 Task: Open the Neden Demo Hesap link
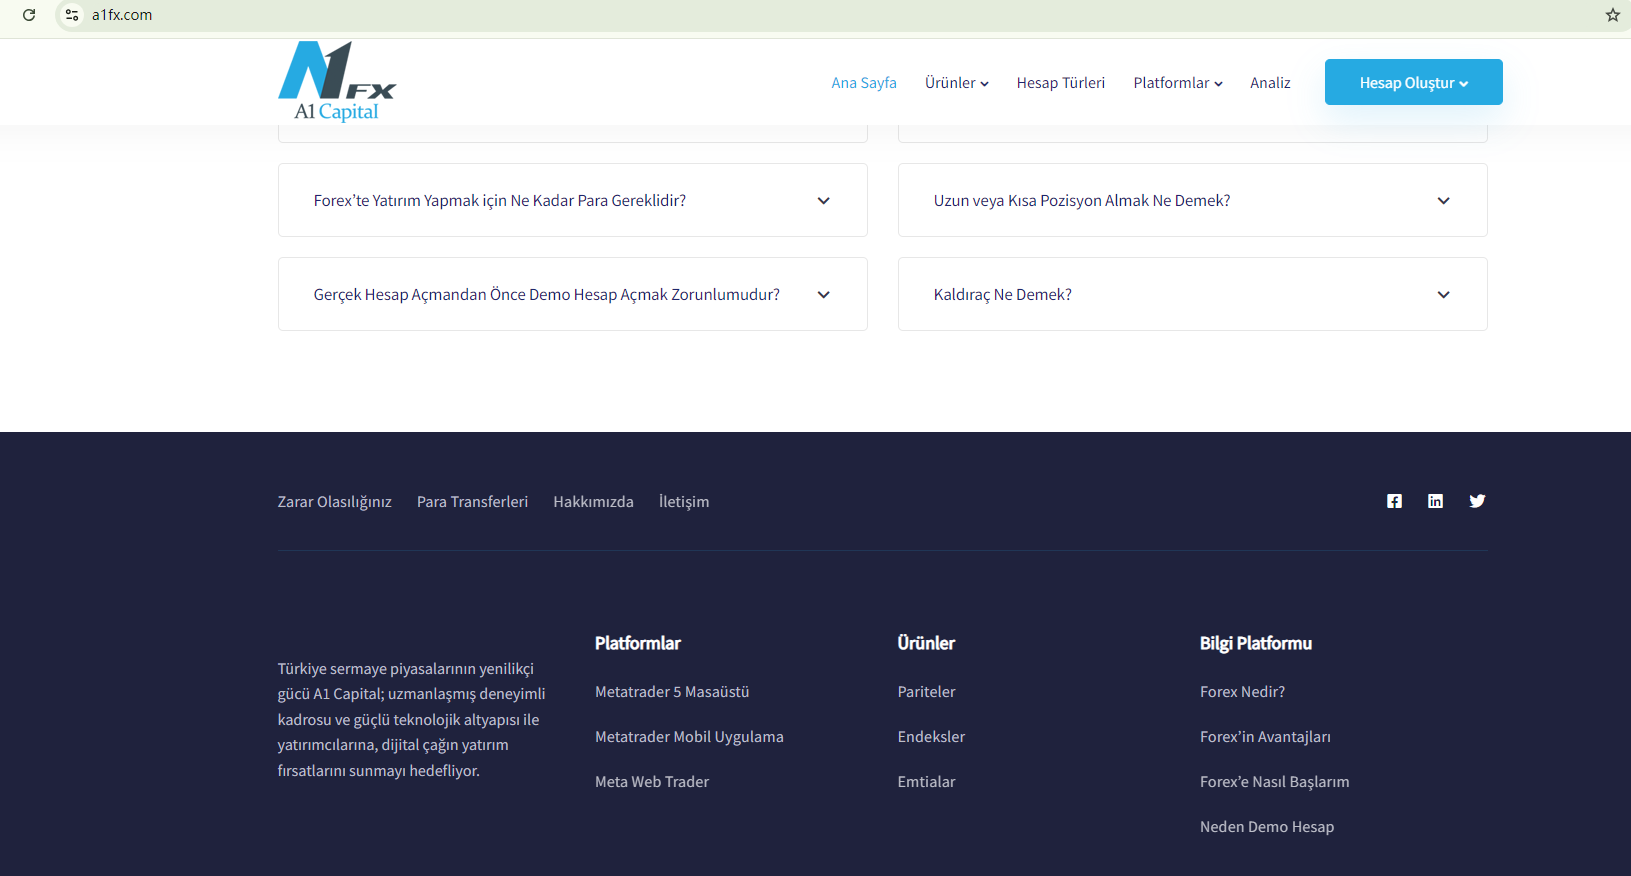(x=1267, y=827)
